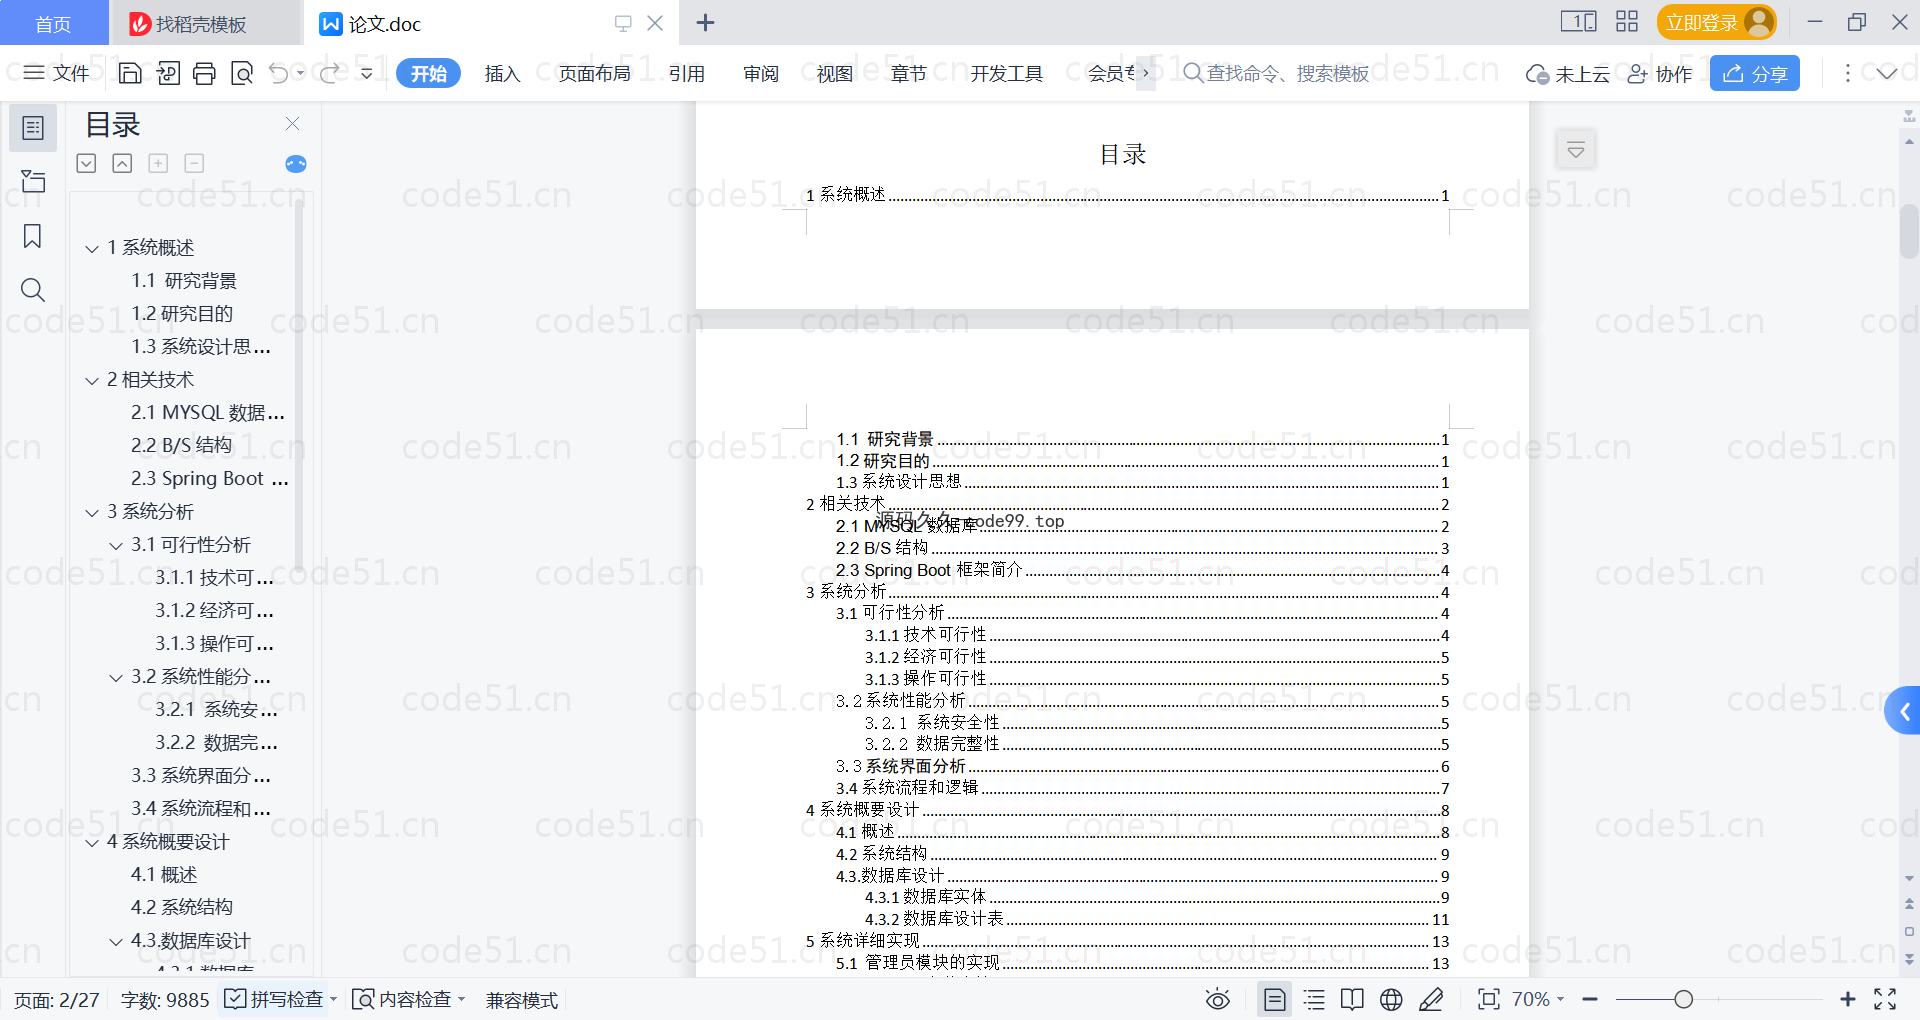Collapse the 3.1 可行性分析 outline node

pyautogui.click(x=116, y=545)
